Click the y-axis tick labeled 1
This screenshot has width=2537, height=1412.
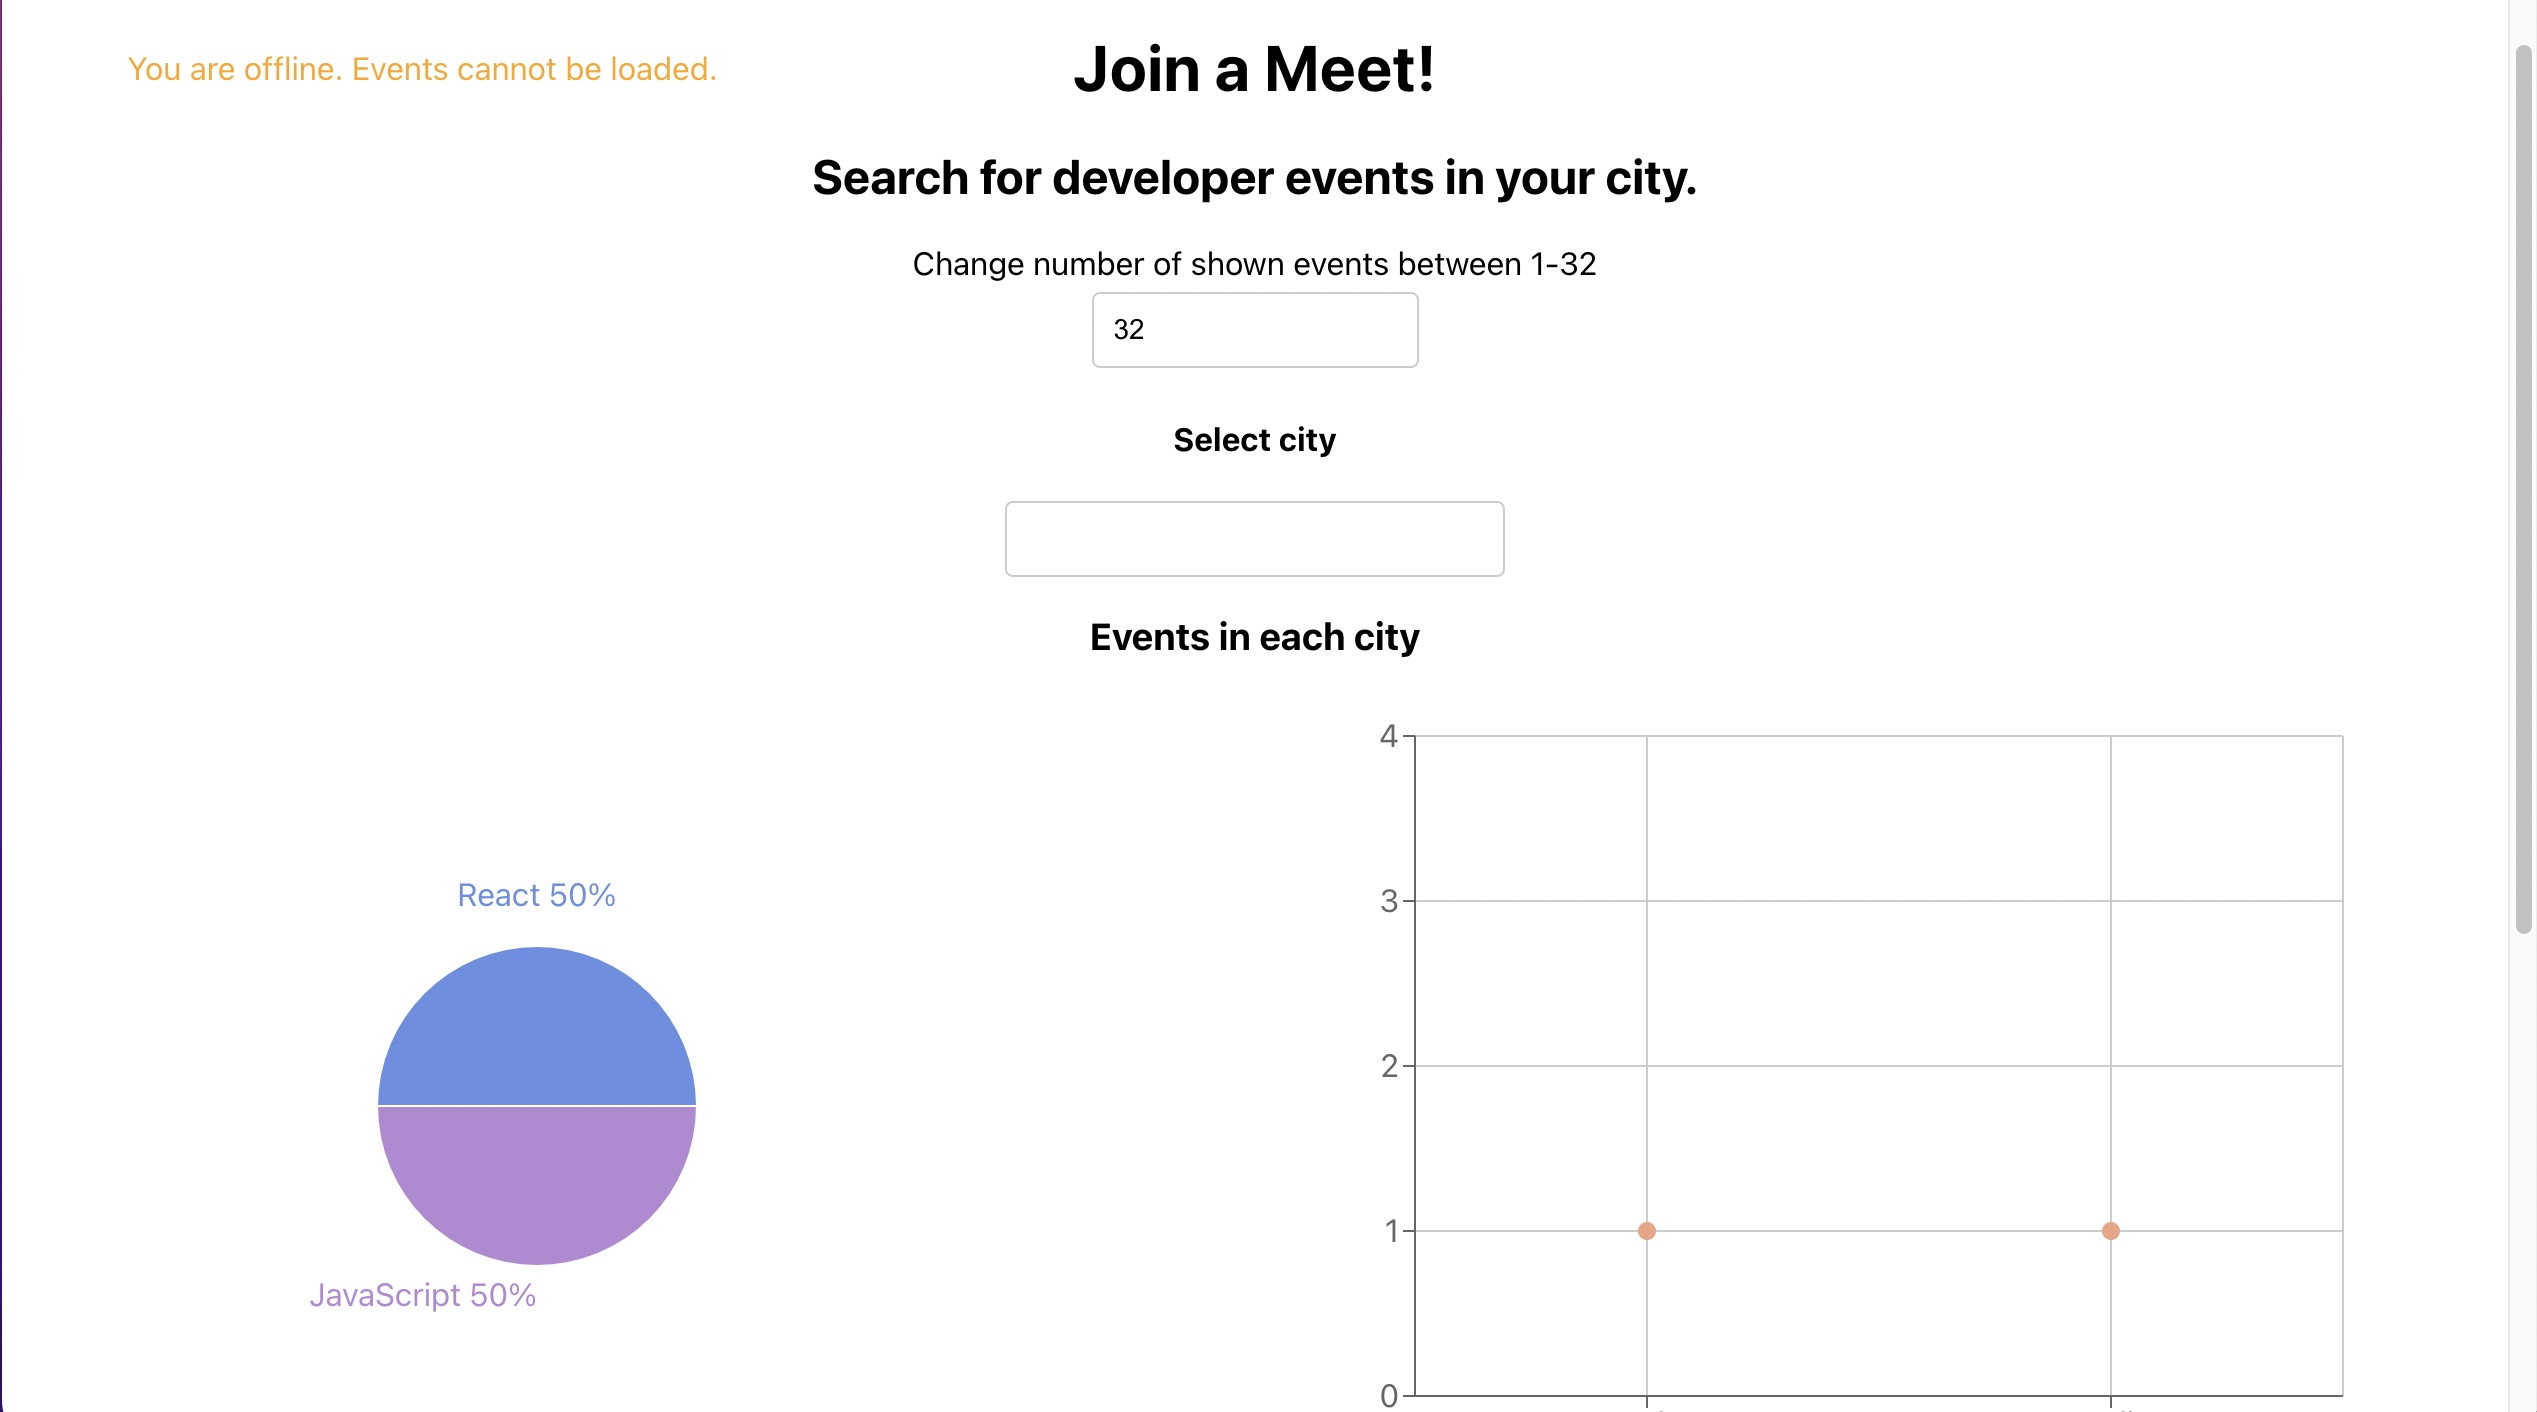point(1391,1231)
